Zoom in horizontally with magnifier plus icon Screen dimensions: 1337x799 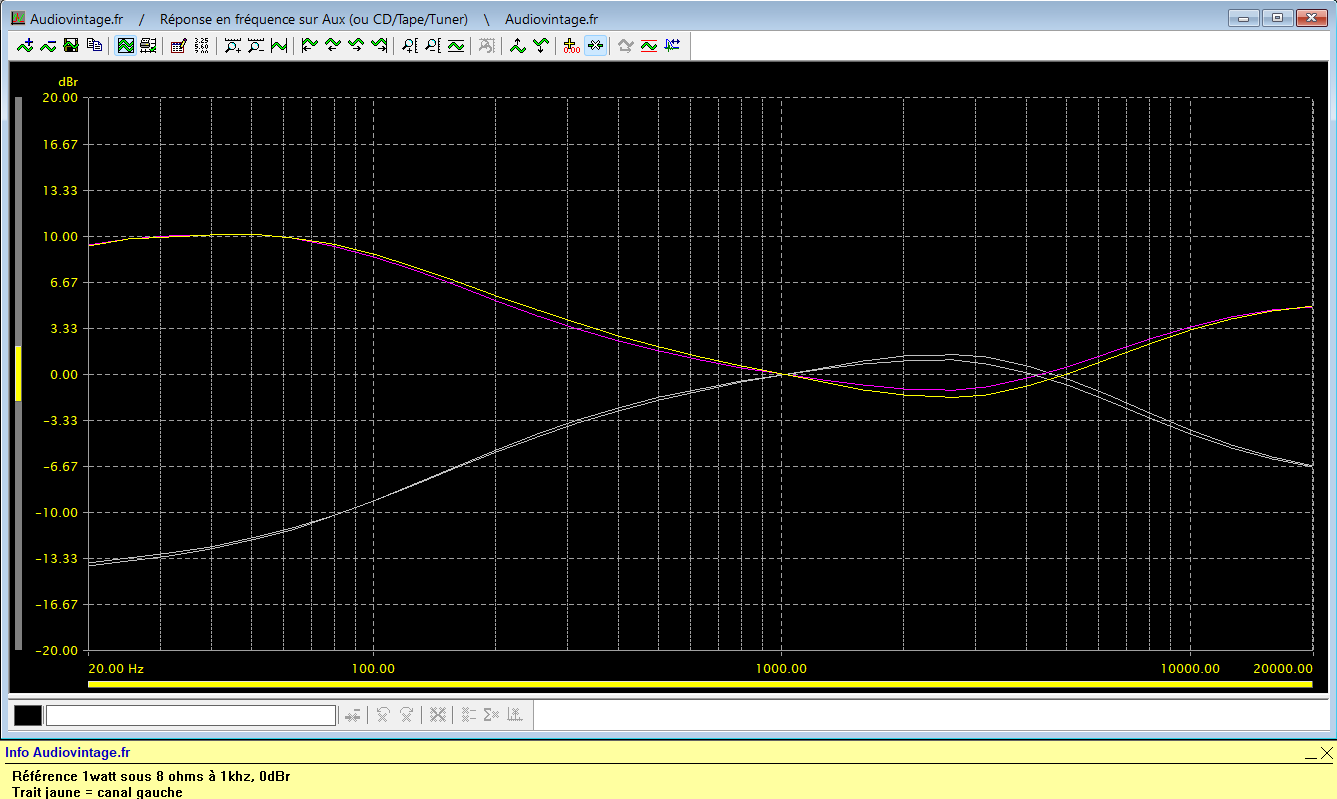coord(233,45)
